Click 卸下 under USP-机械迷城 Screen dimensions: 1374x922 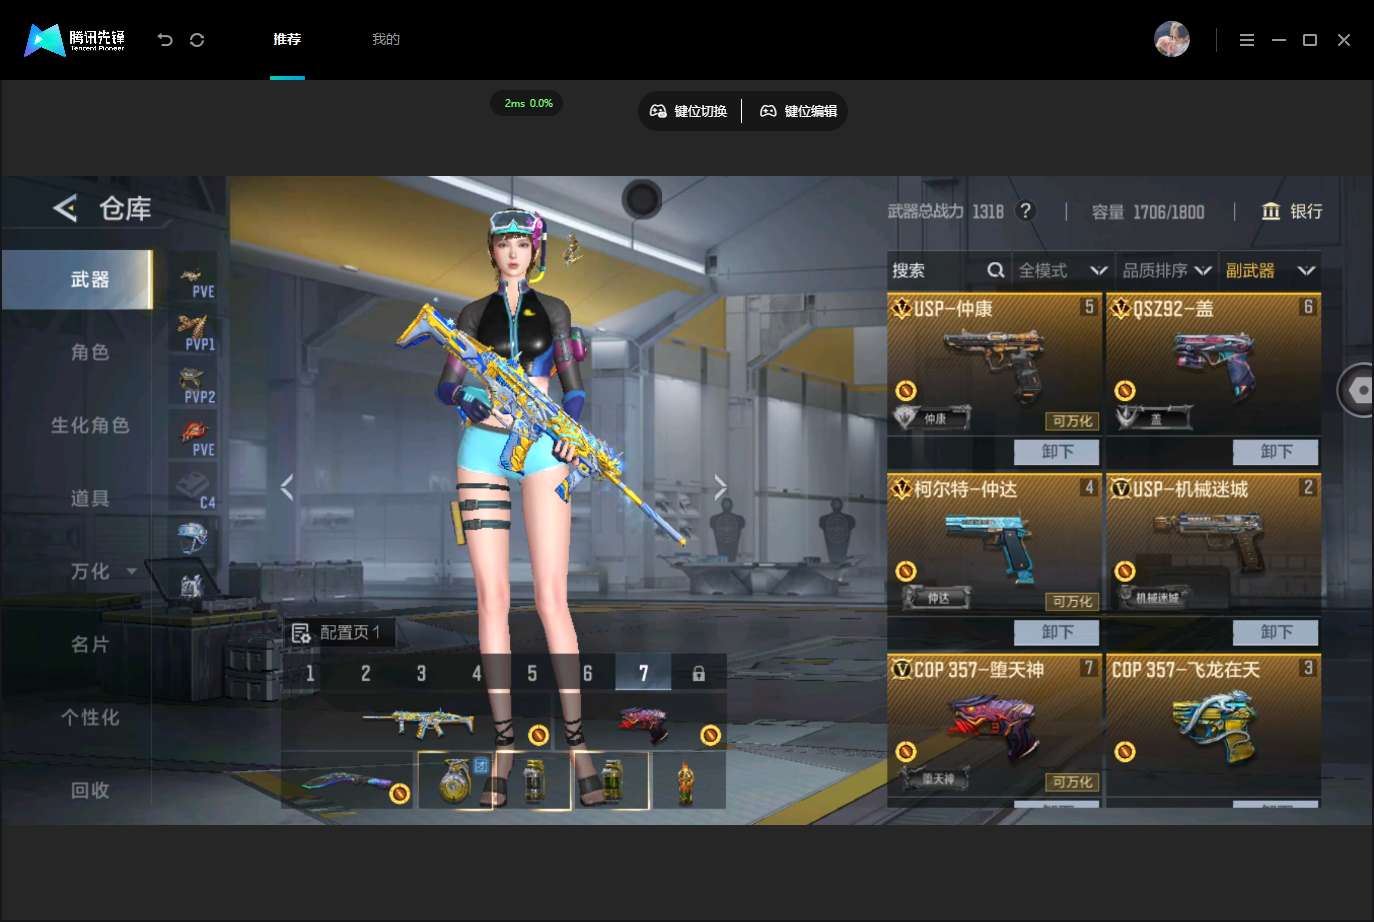click(x=1275, y=632)
